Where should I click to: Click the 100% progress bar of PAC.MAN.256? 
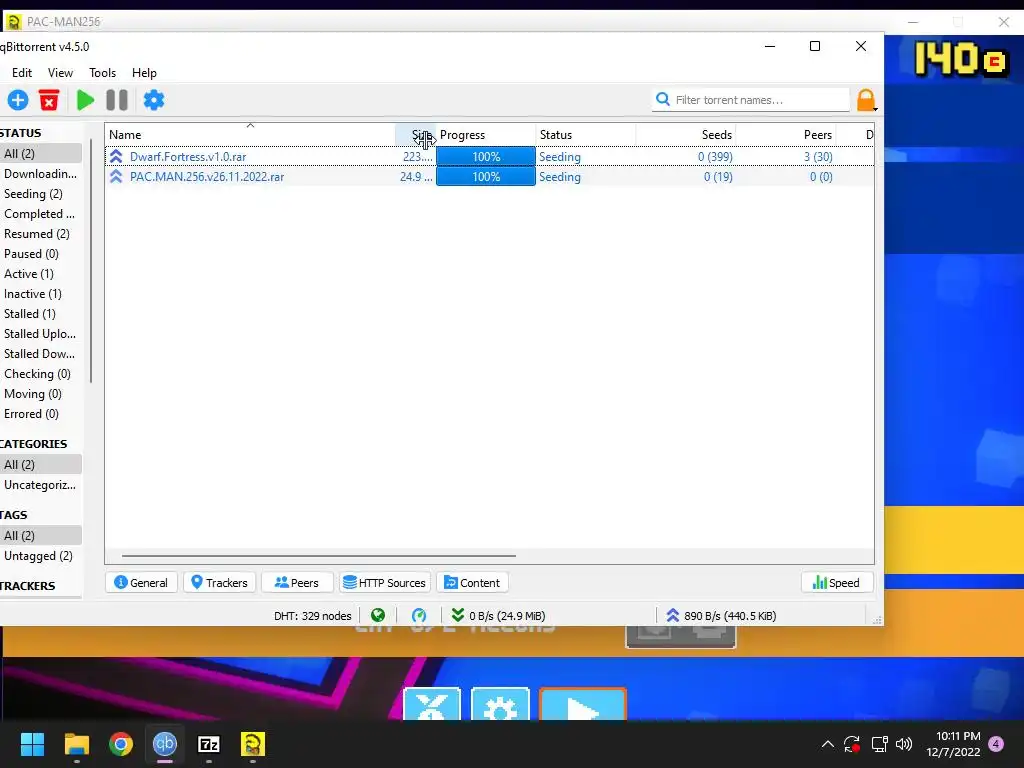click(486, 177)
